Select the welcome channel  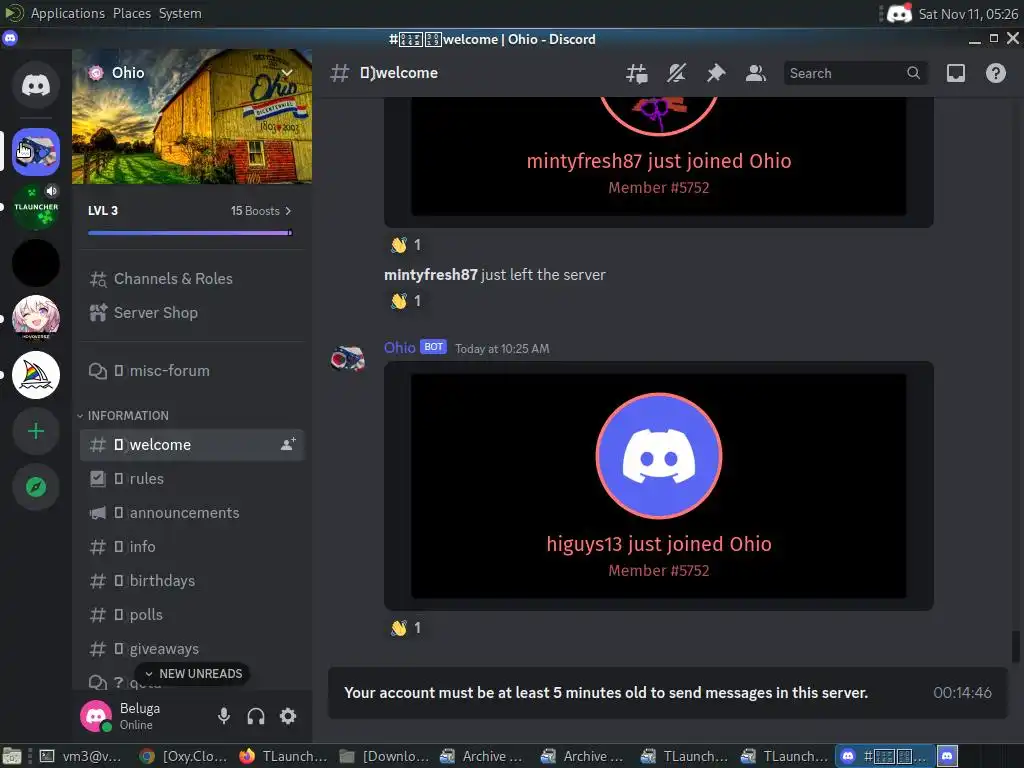(192, 445)
